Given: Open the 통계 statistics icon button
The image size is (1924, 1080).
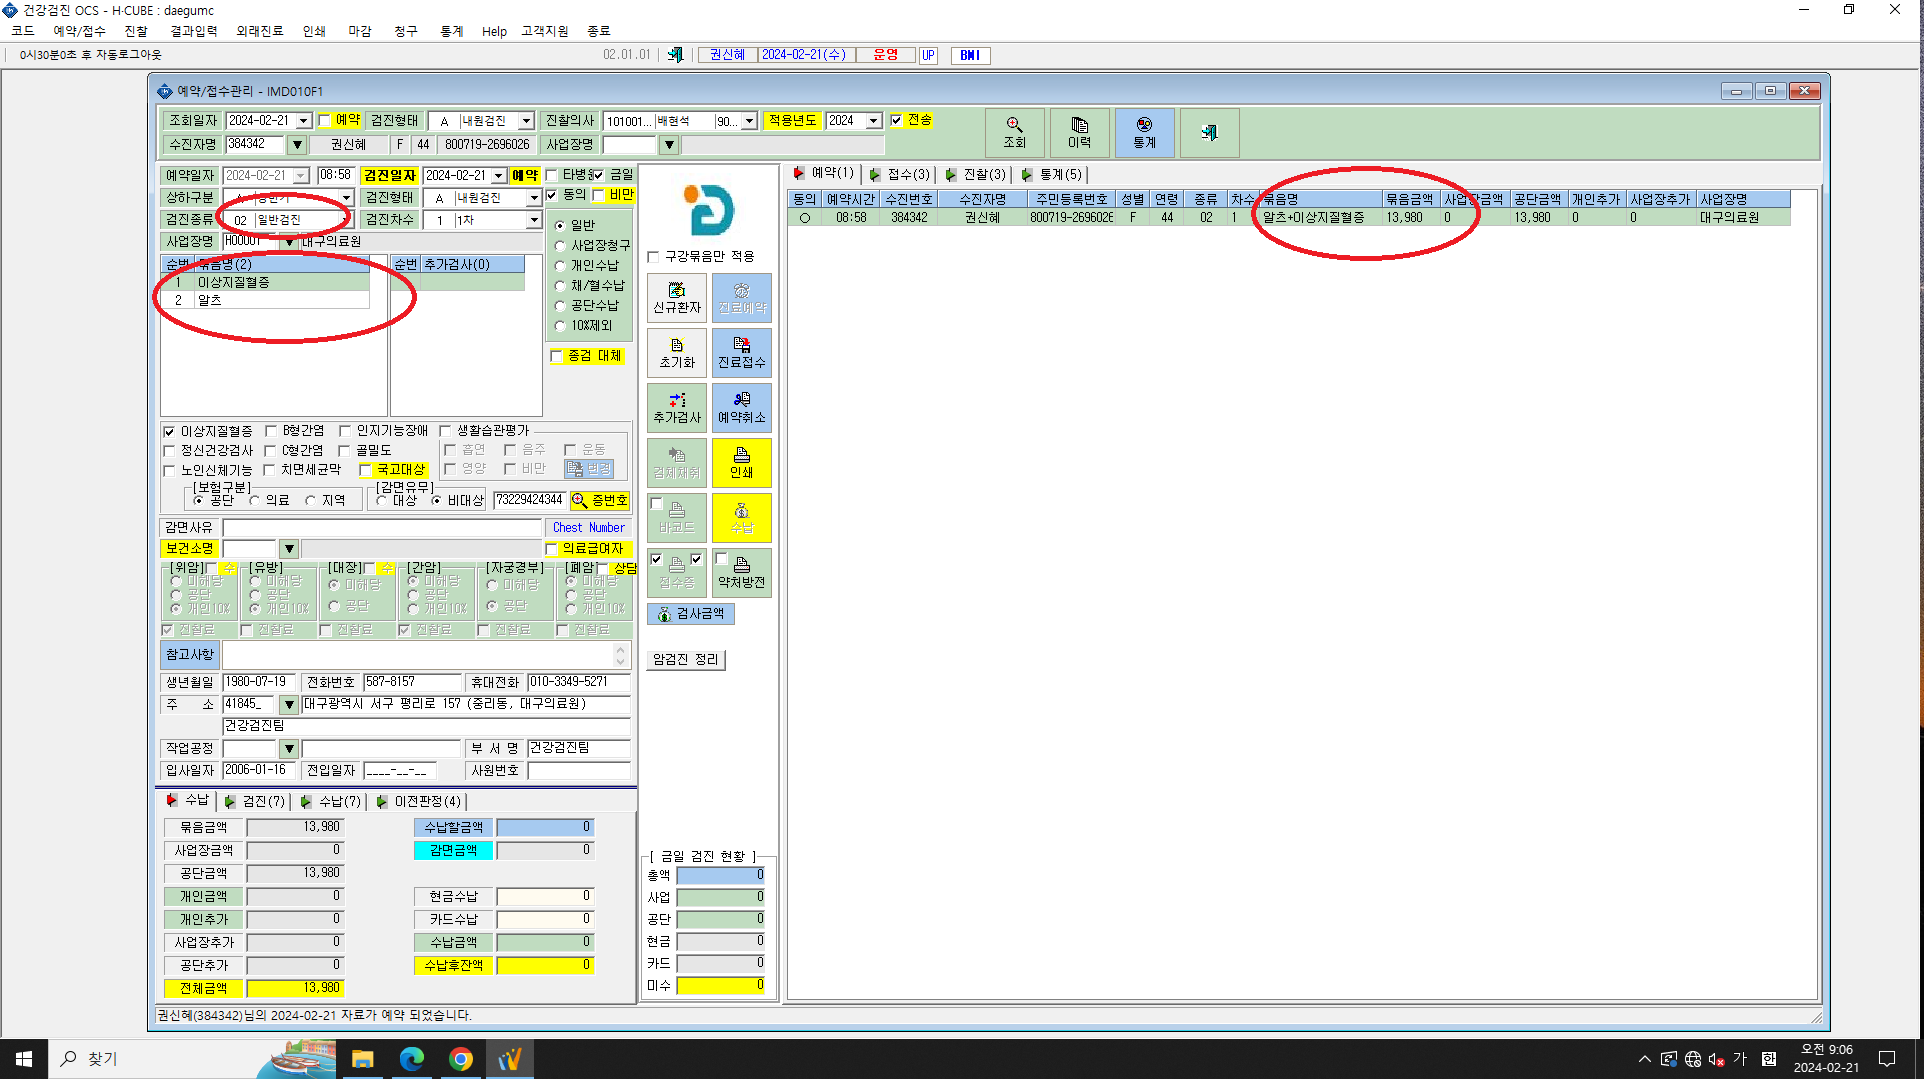Looking at the screenshot, I should (x=1144, y=133).
